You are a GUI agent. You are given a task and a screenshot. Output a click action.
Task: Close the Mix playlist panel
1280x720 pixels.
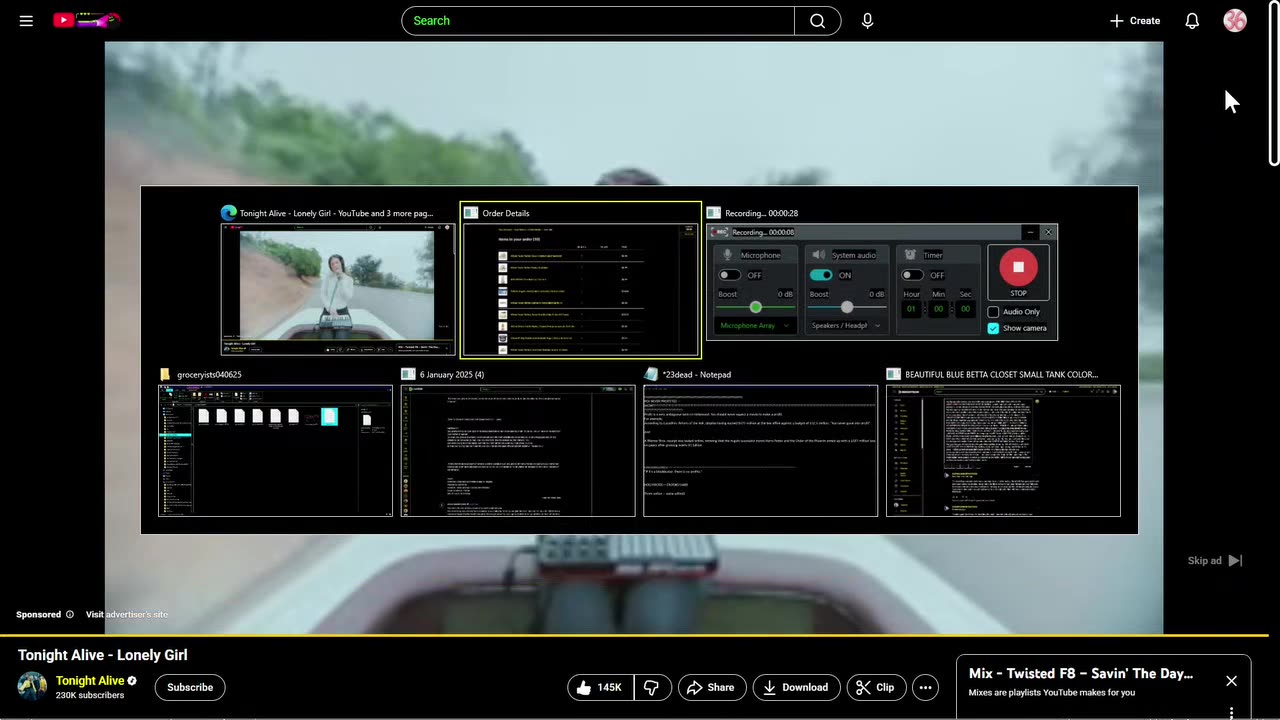1231,681
